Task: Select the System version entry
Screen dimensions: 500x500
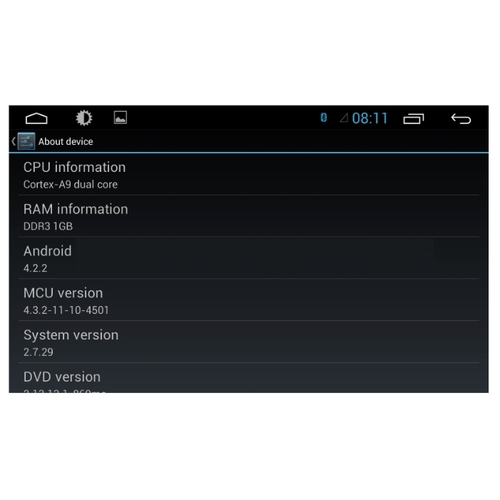Action: (x=249, y=342)
